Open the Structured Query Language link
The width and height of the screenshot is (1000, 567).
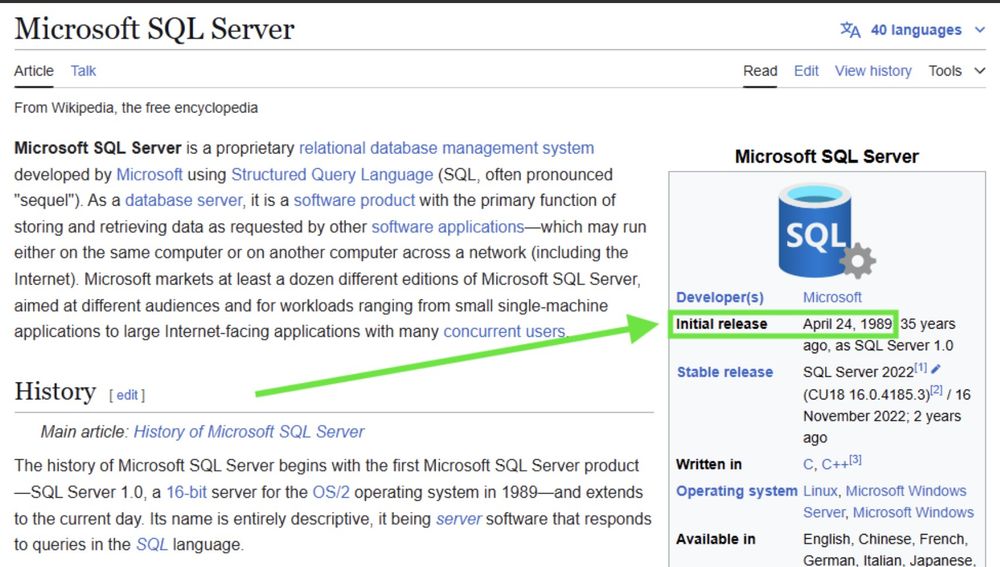point(332,174)
